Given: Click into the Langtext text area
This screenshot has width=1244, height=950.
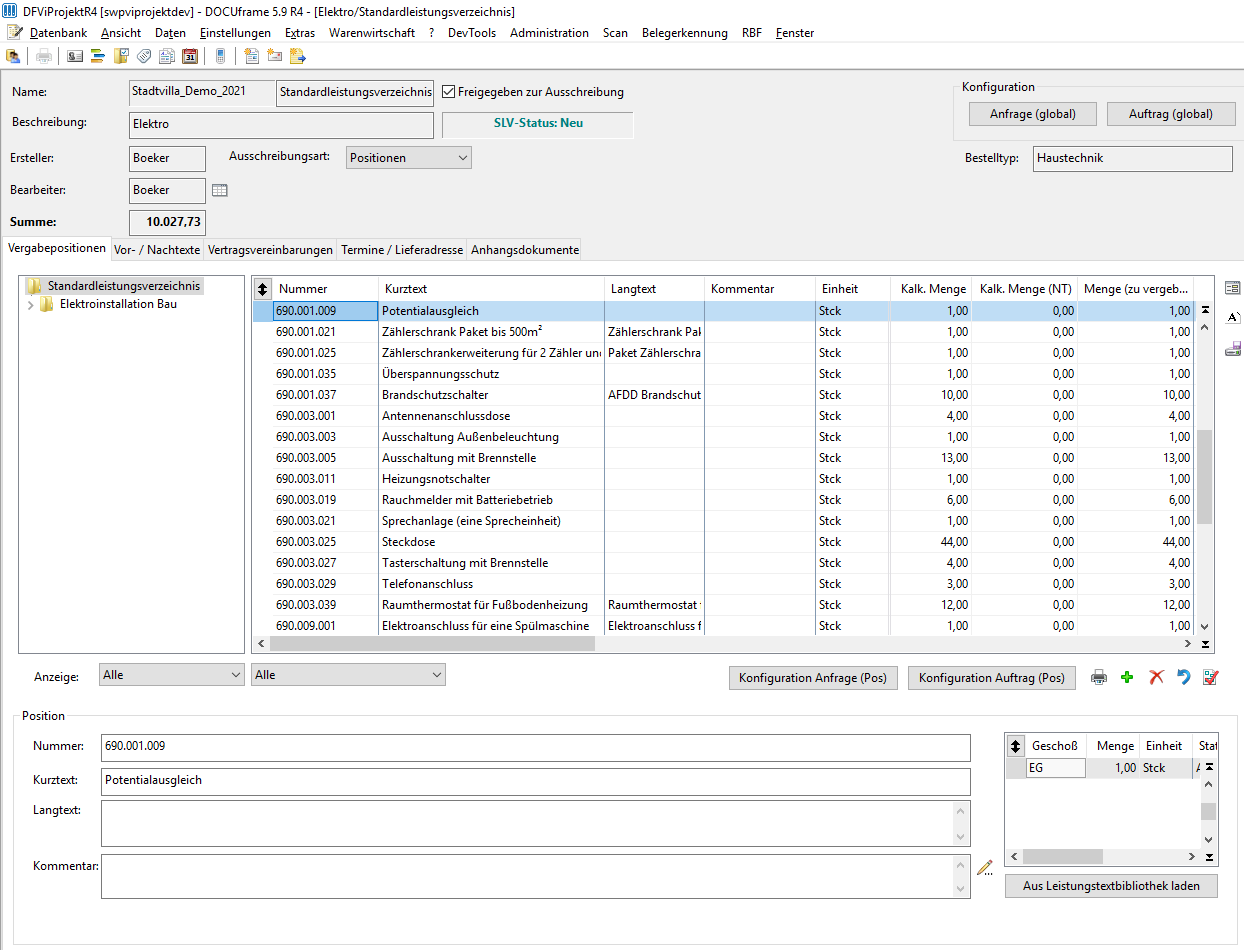Looking at the screenshot, I should (527, 823).
